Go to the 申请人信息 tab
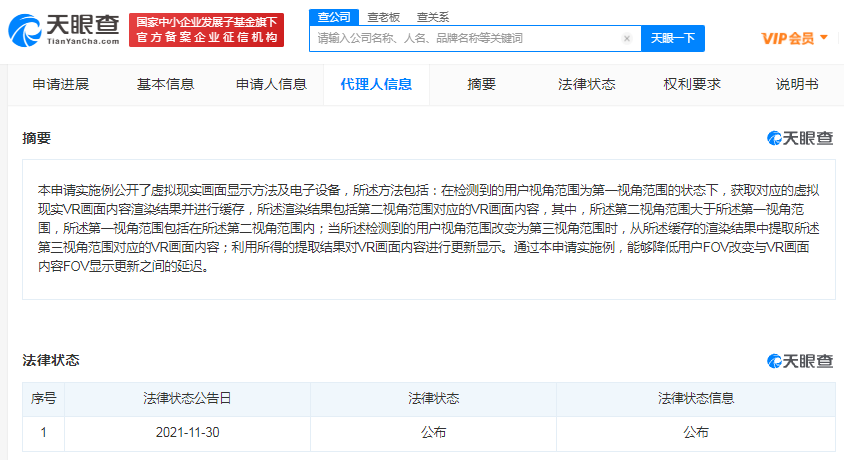The width and height of the screenshot is (844, 460). click(271, 84)
